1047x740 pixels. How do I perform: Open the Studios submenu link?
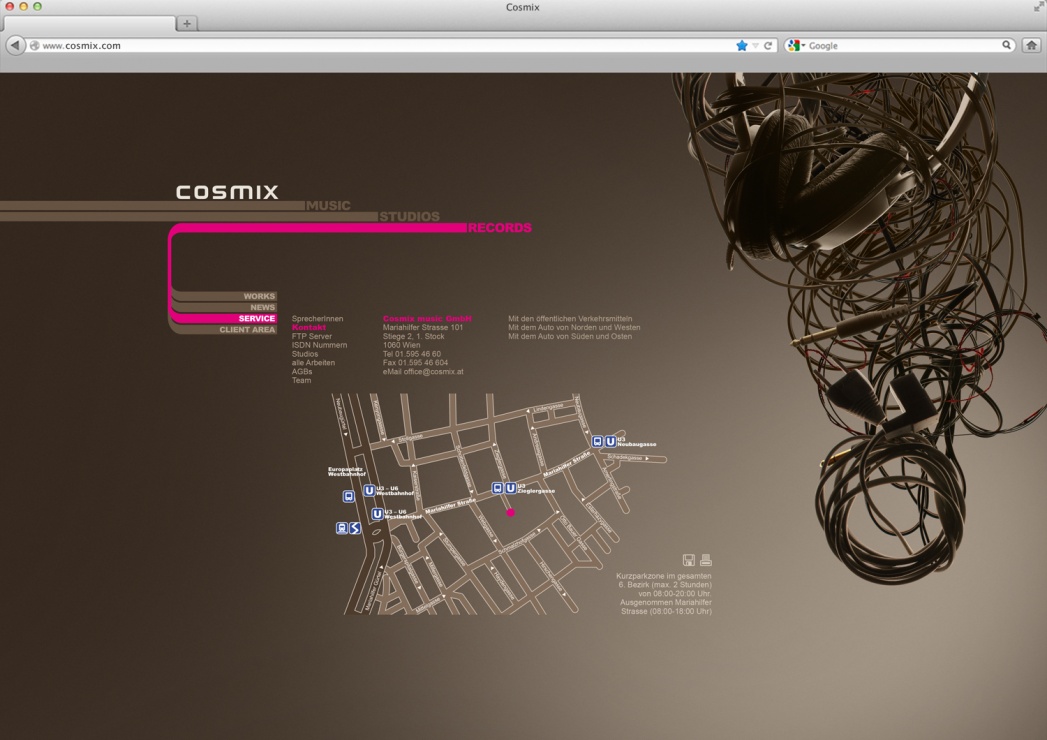[304, 354]
